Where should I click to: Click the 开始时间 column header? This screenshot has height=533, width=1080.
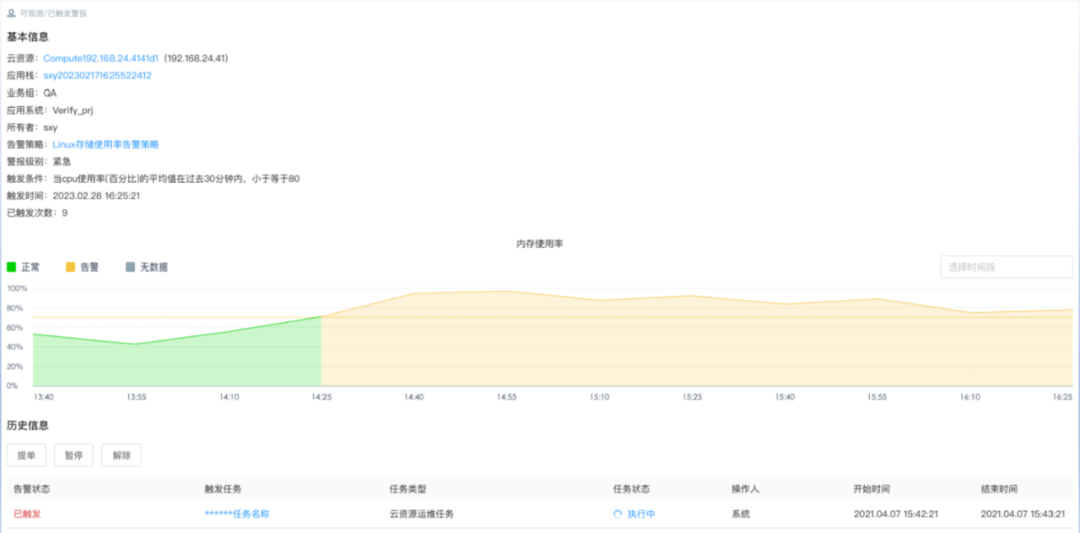871,489
